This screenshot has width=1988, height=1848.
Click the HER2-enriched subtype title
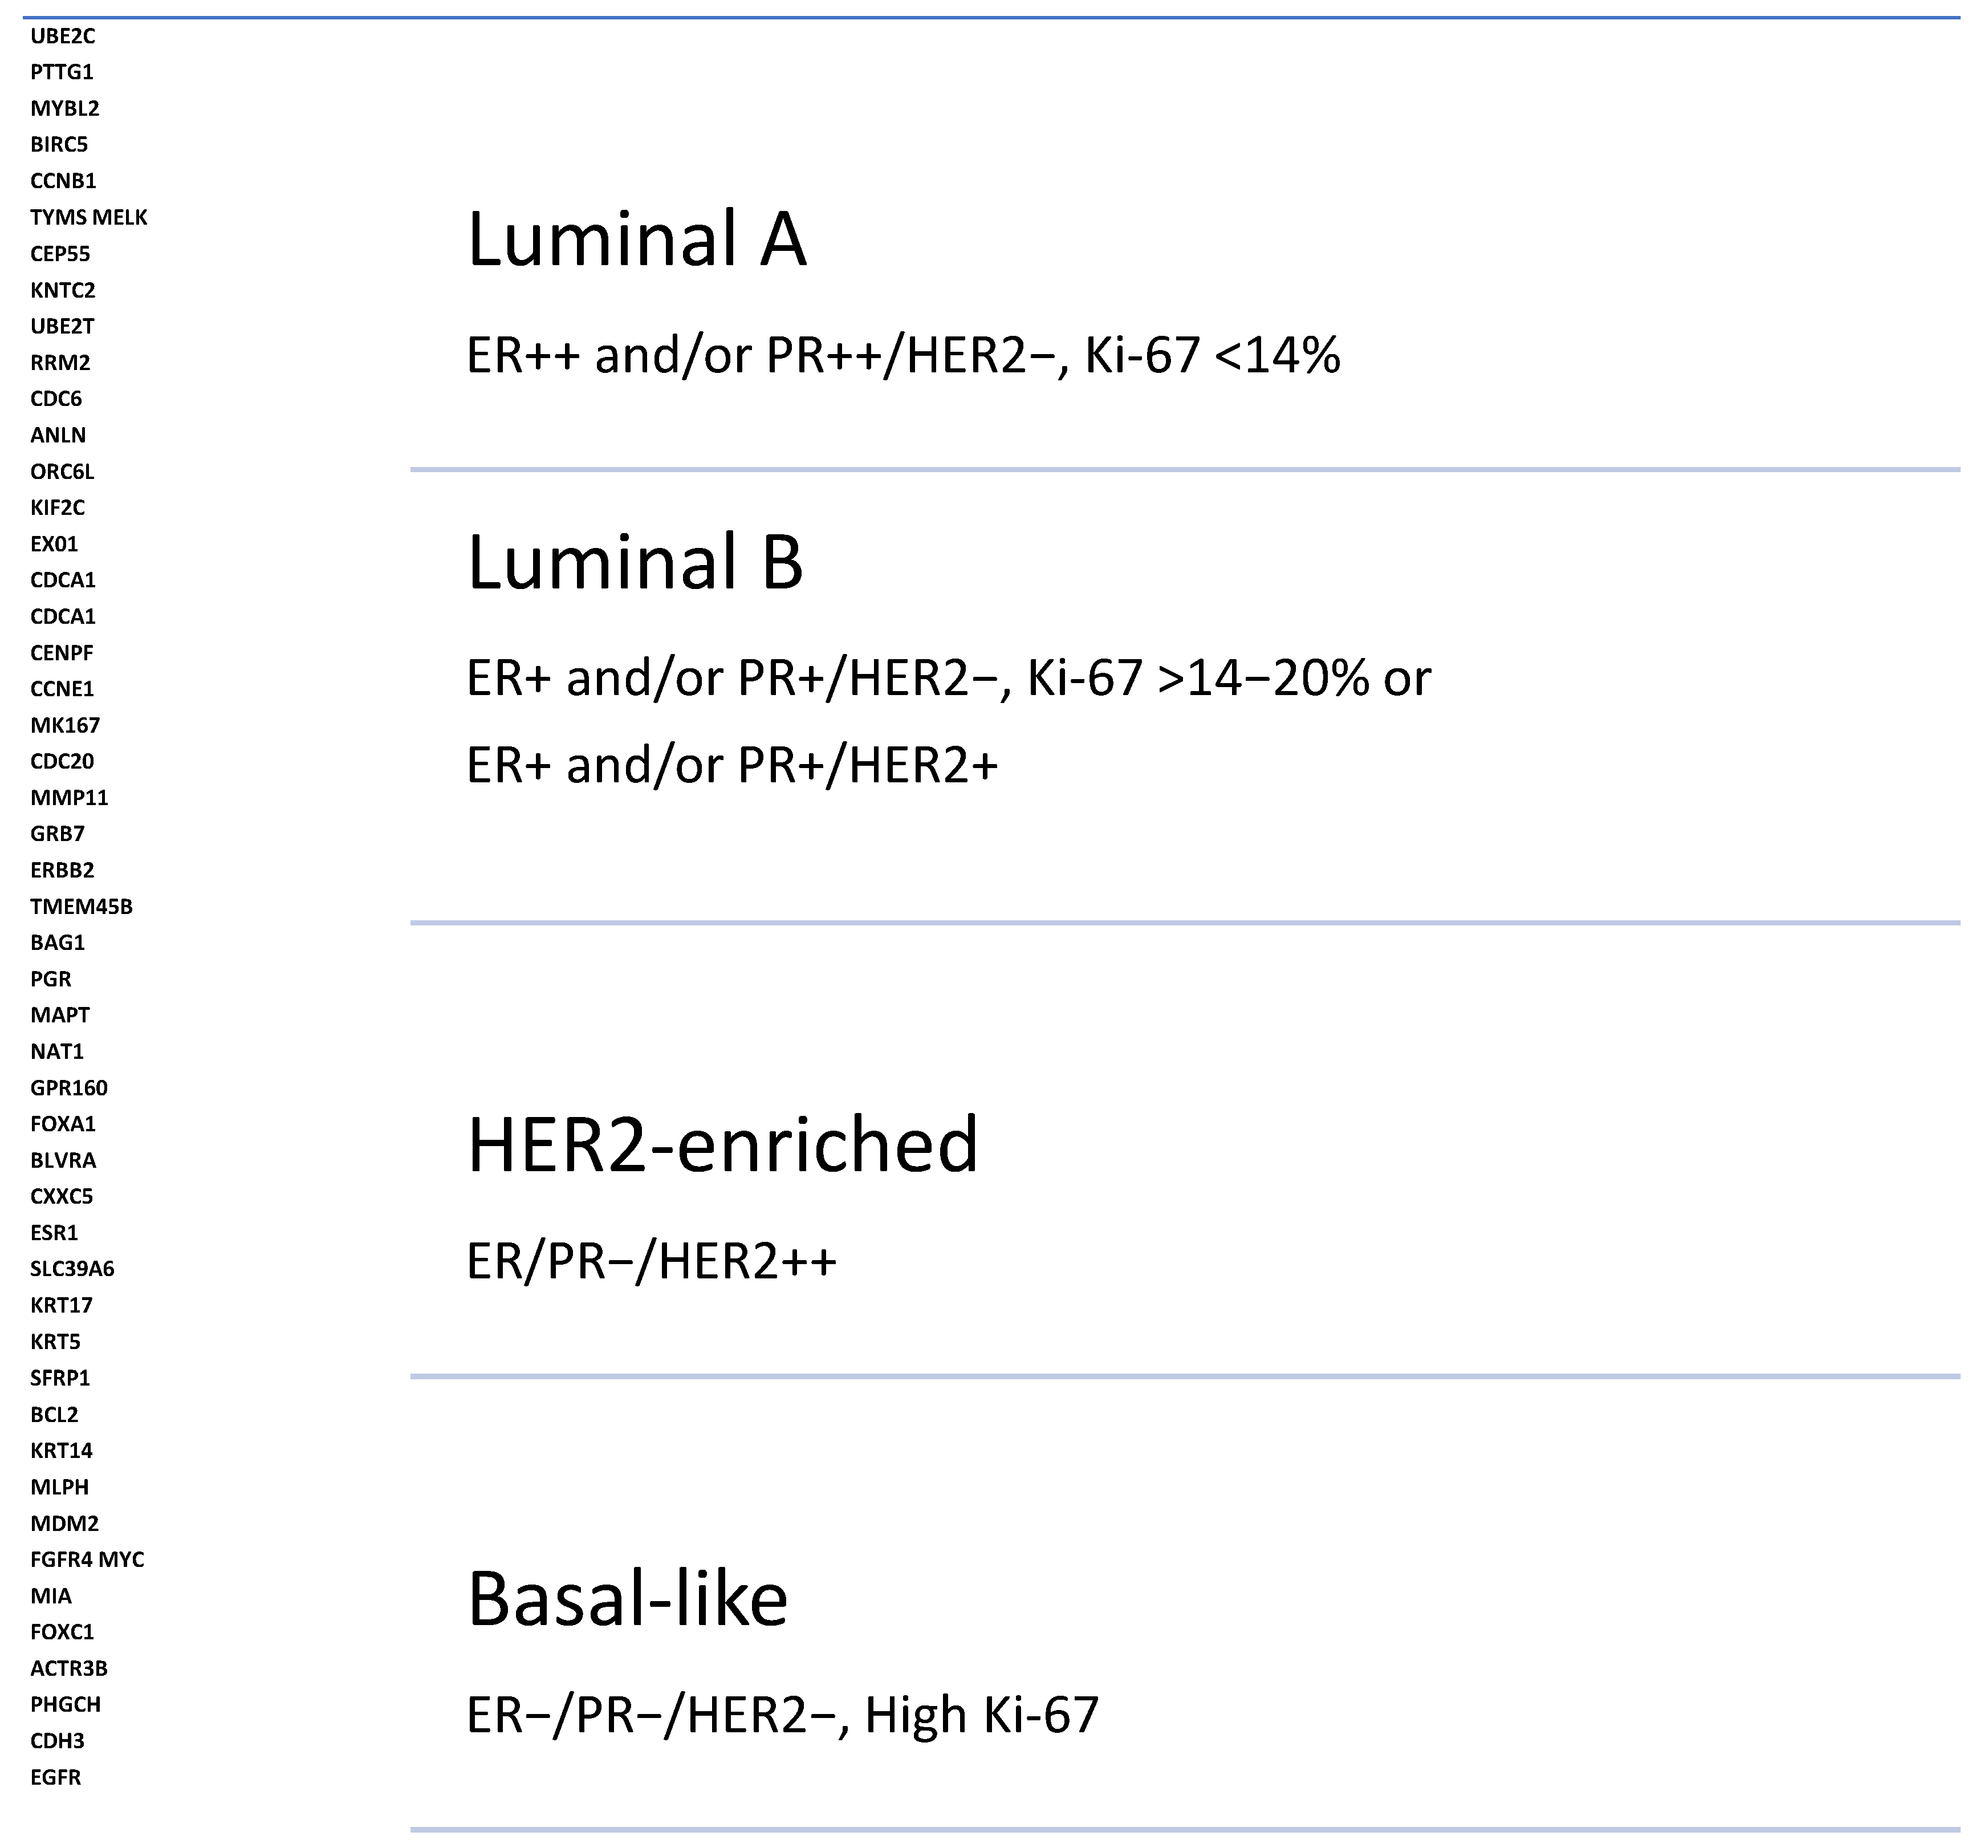[x=722, y=1145]
